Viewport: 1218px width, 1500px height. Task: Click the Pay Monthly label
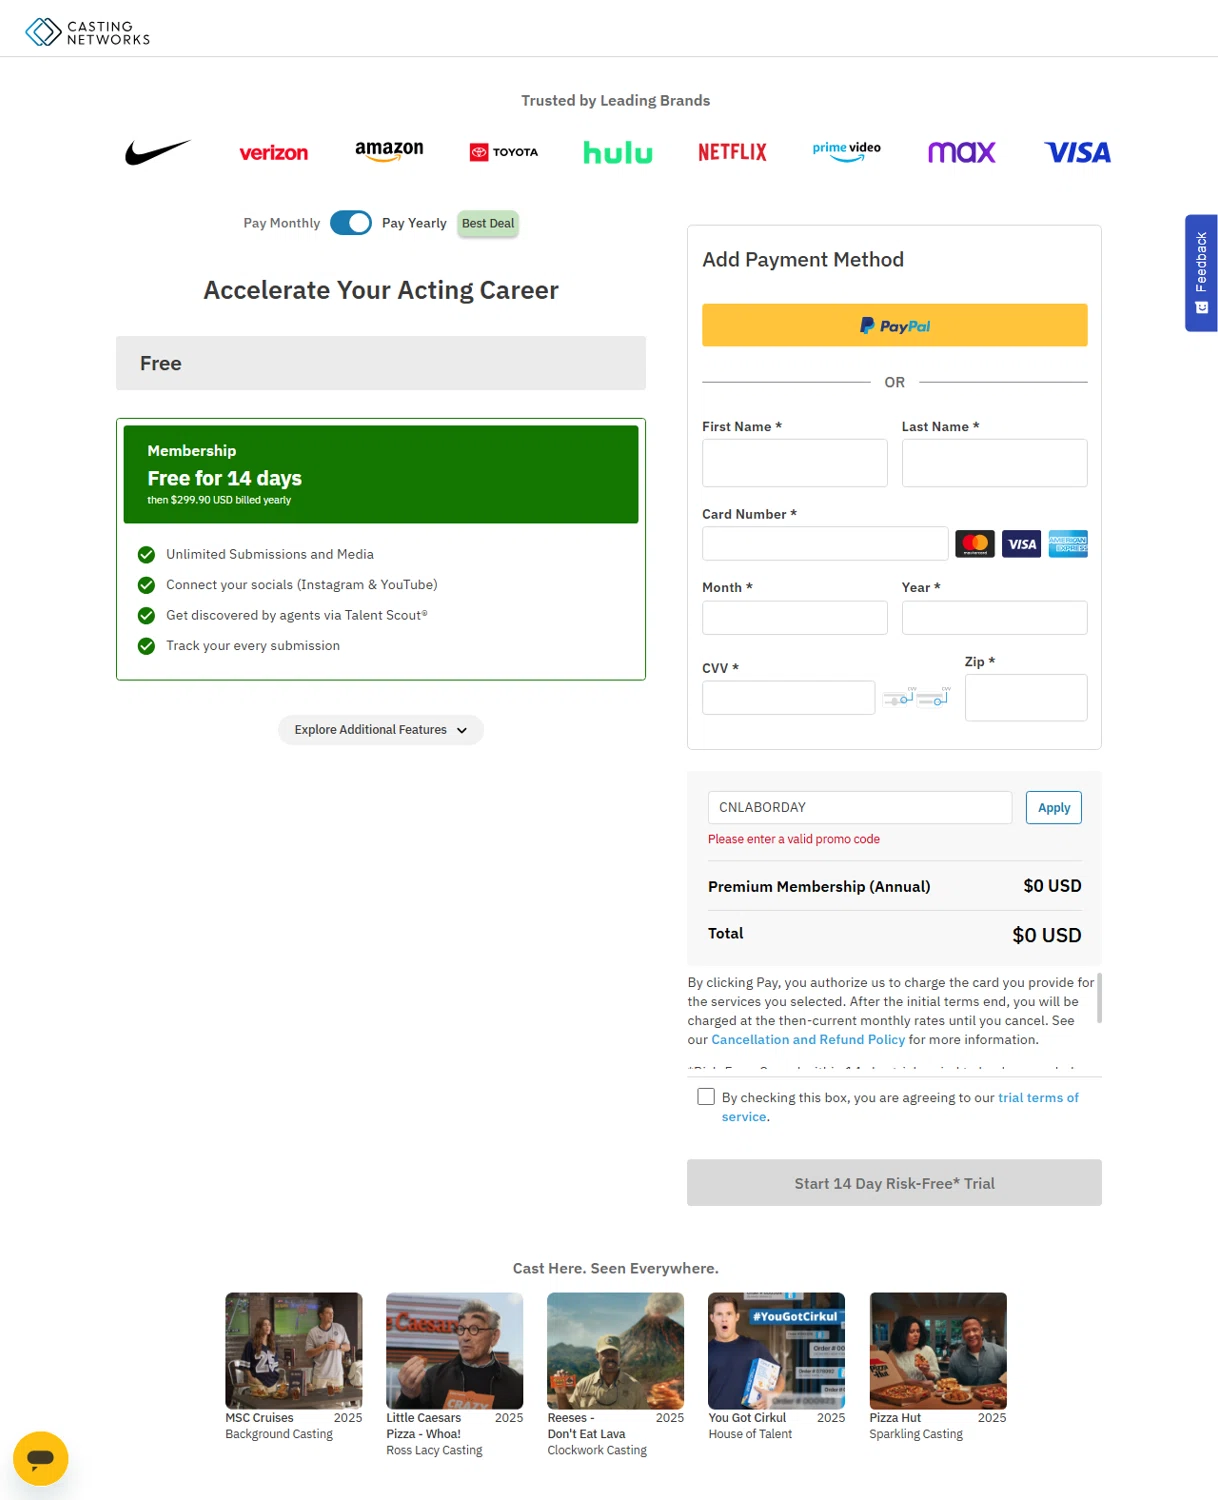282,223
